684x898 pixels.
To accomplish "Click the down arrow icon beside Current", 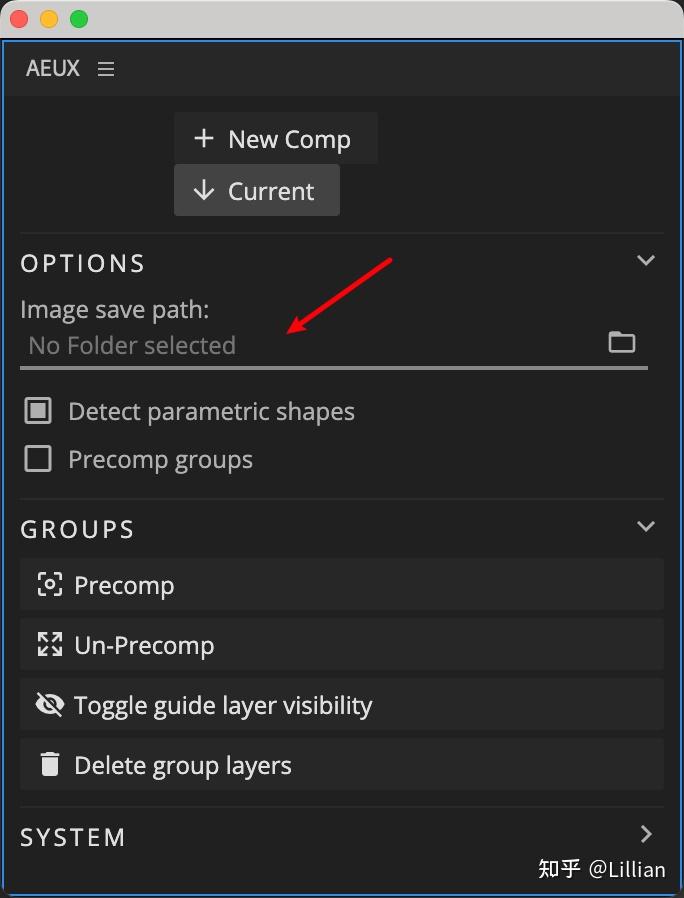I will click(x=204, y=191).
